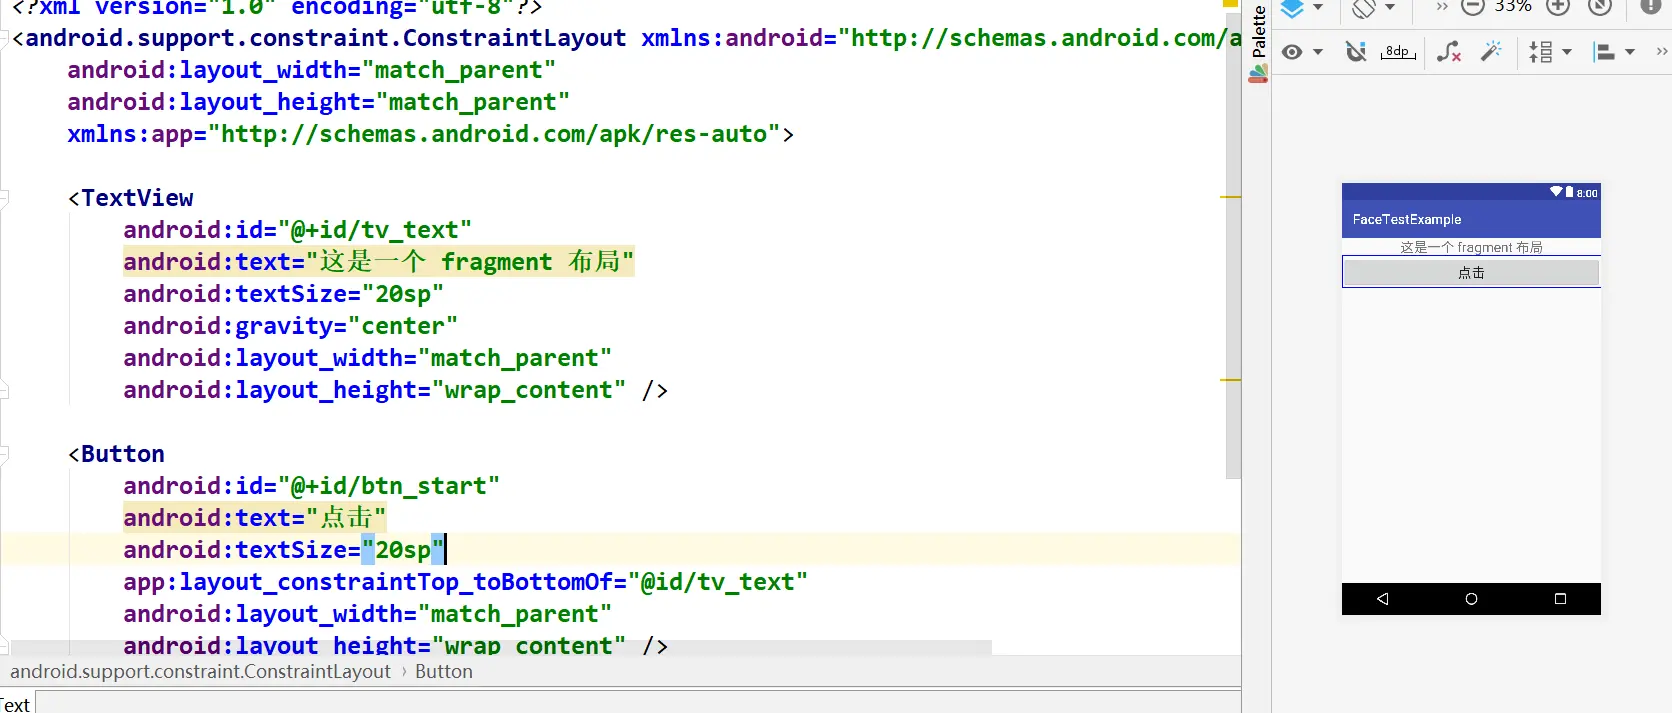
Task: Click the android:gravity="center" line
Action: click(290, 326)
